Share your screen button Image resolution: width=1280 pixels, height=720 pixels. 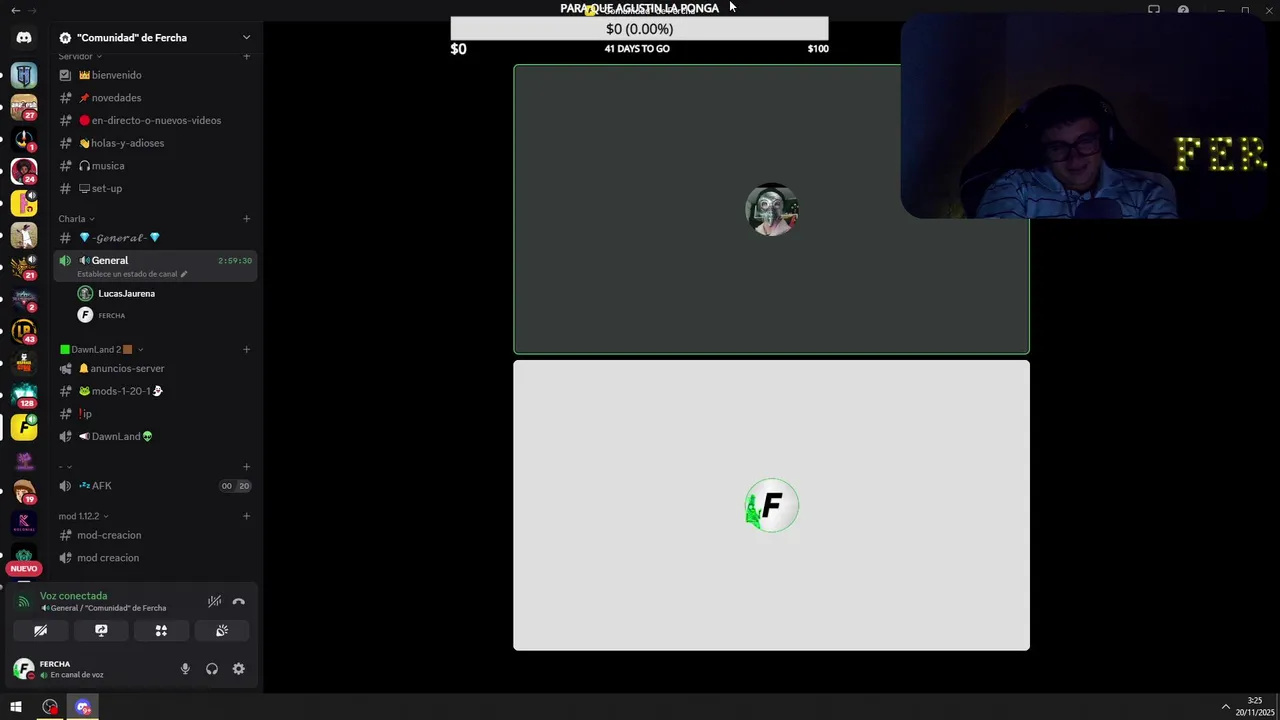tap(101, 631)
